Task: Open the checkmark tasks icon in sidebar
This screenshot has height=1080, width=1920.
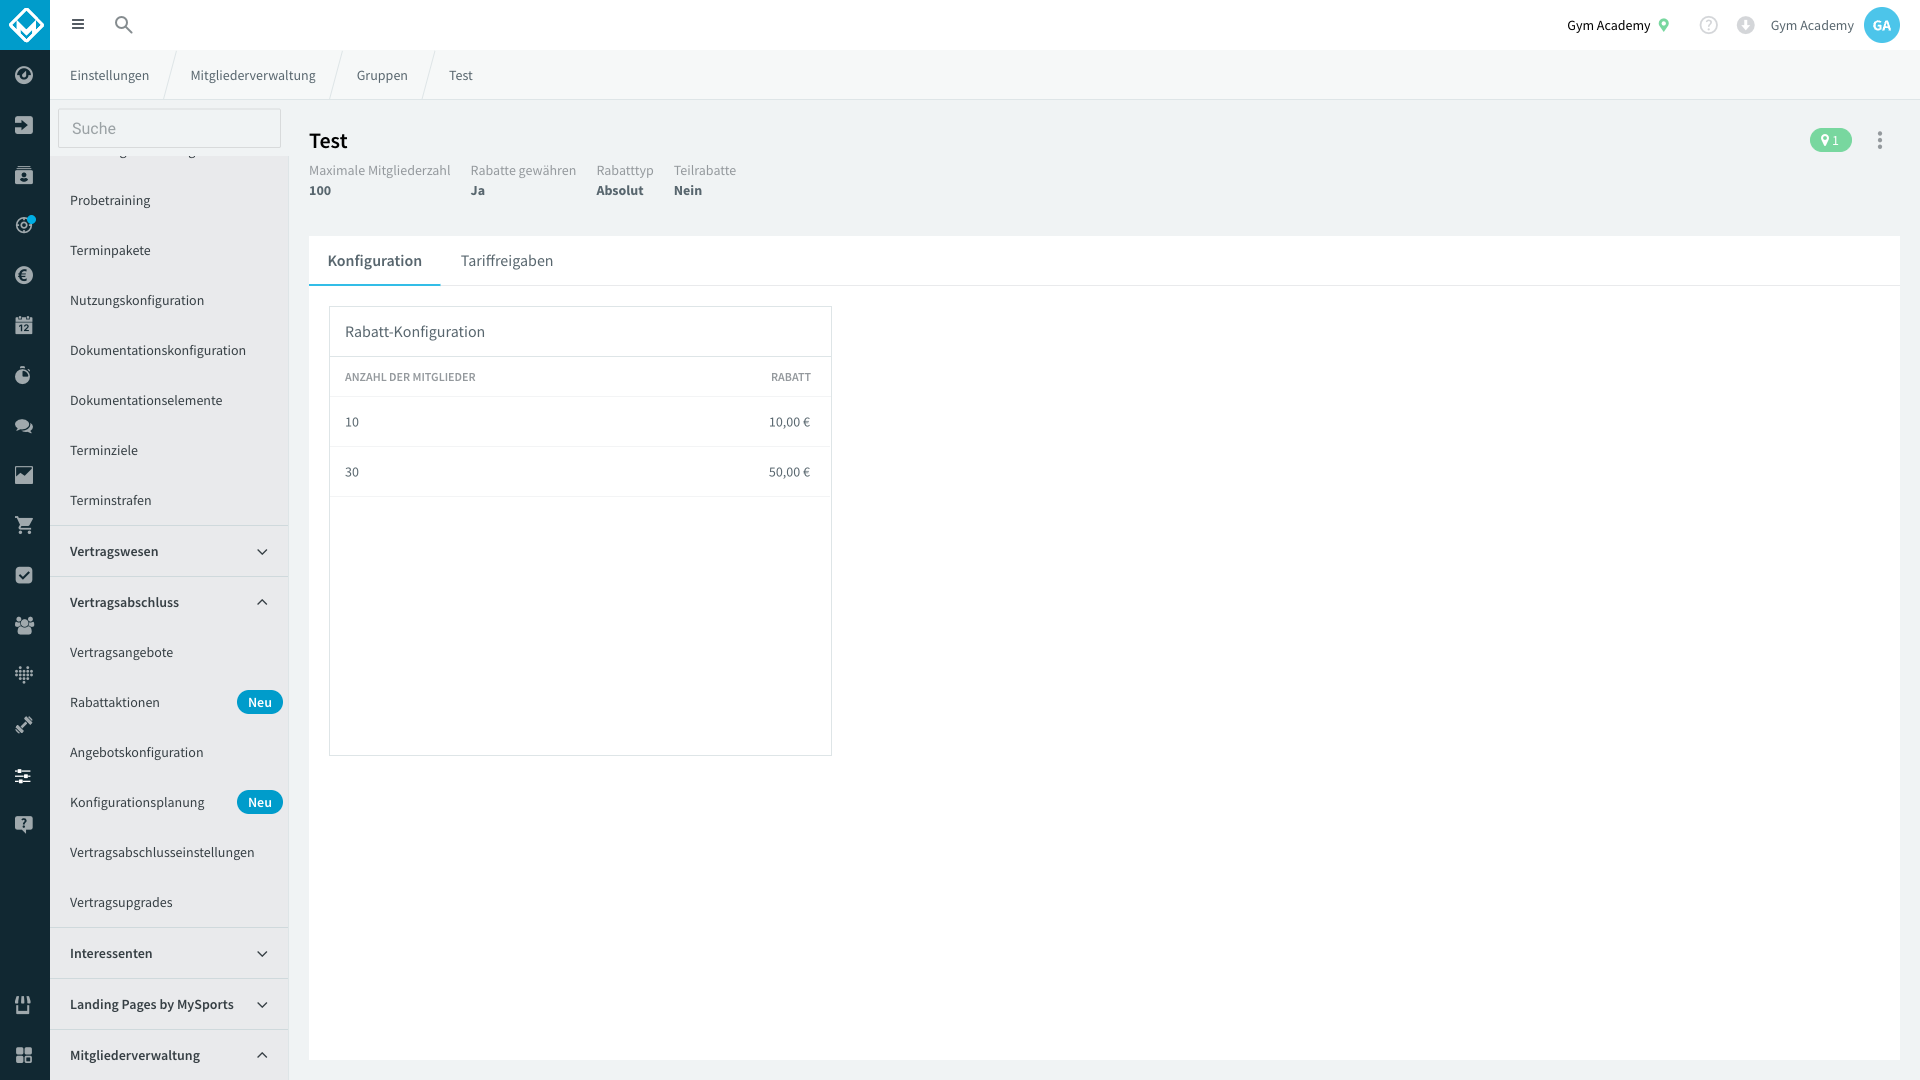Action: pyautogui.click(x=24, y=575)
